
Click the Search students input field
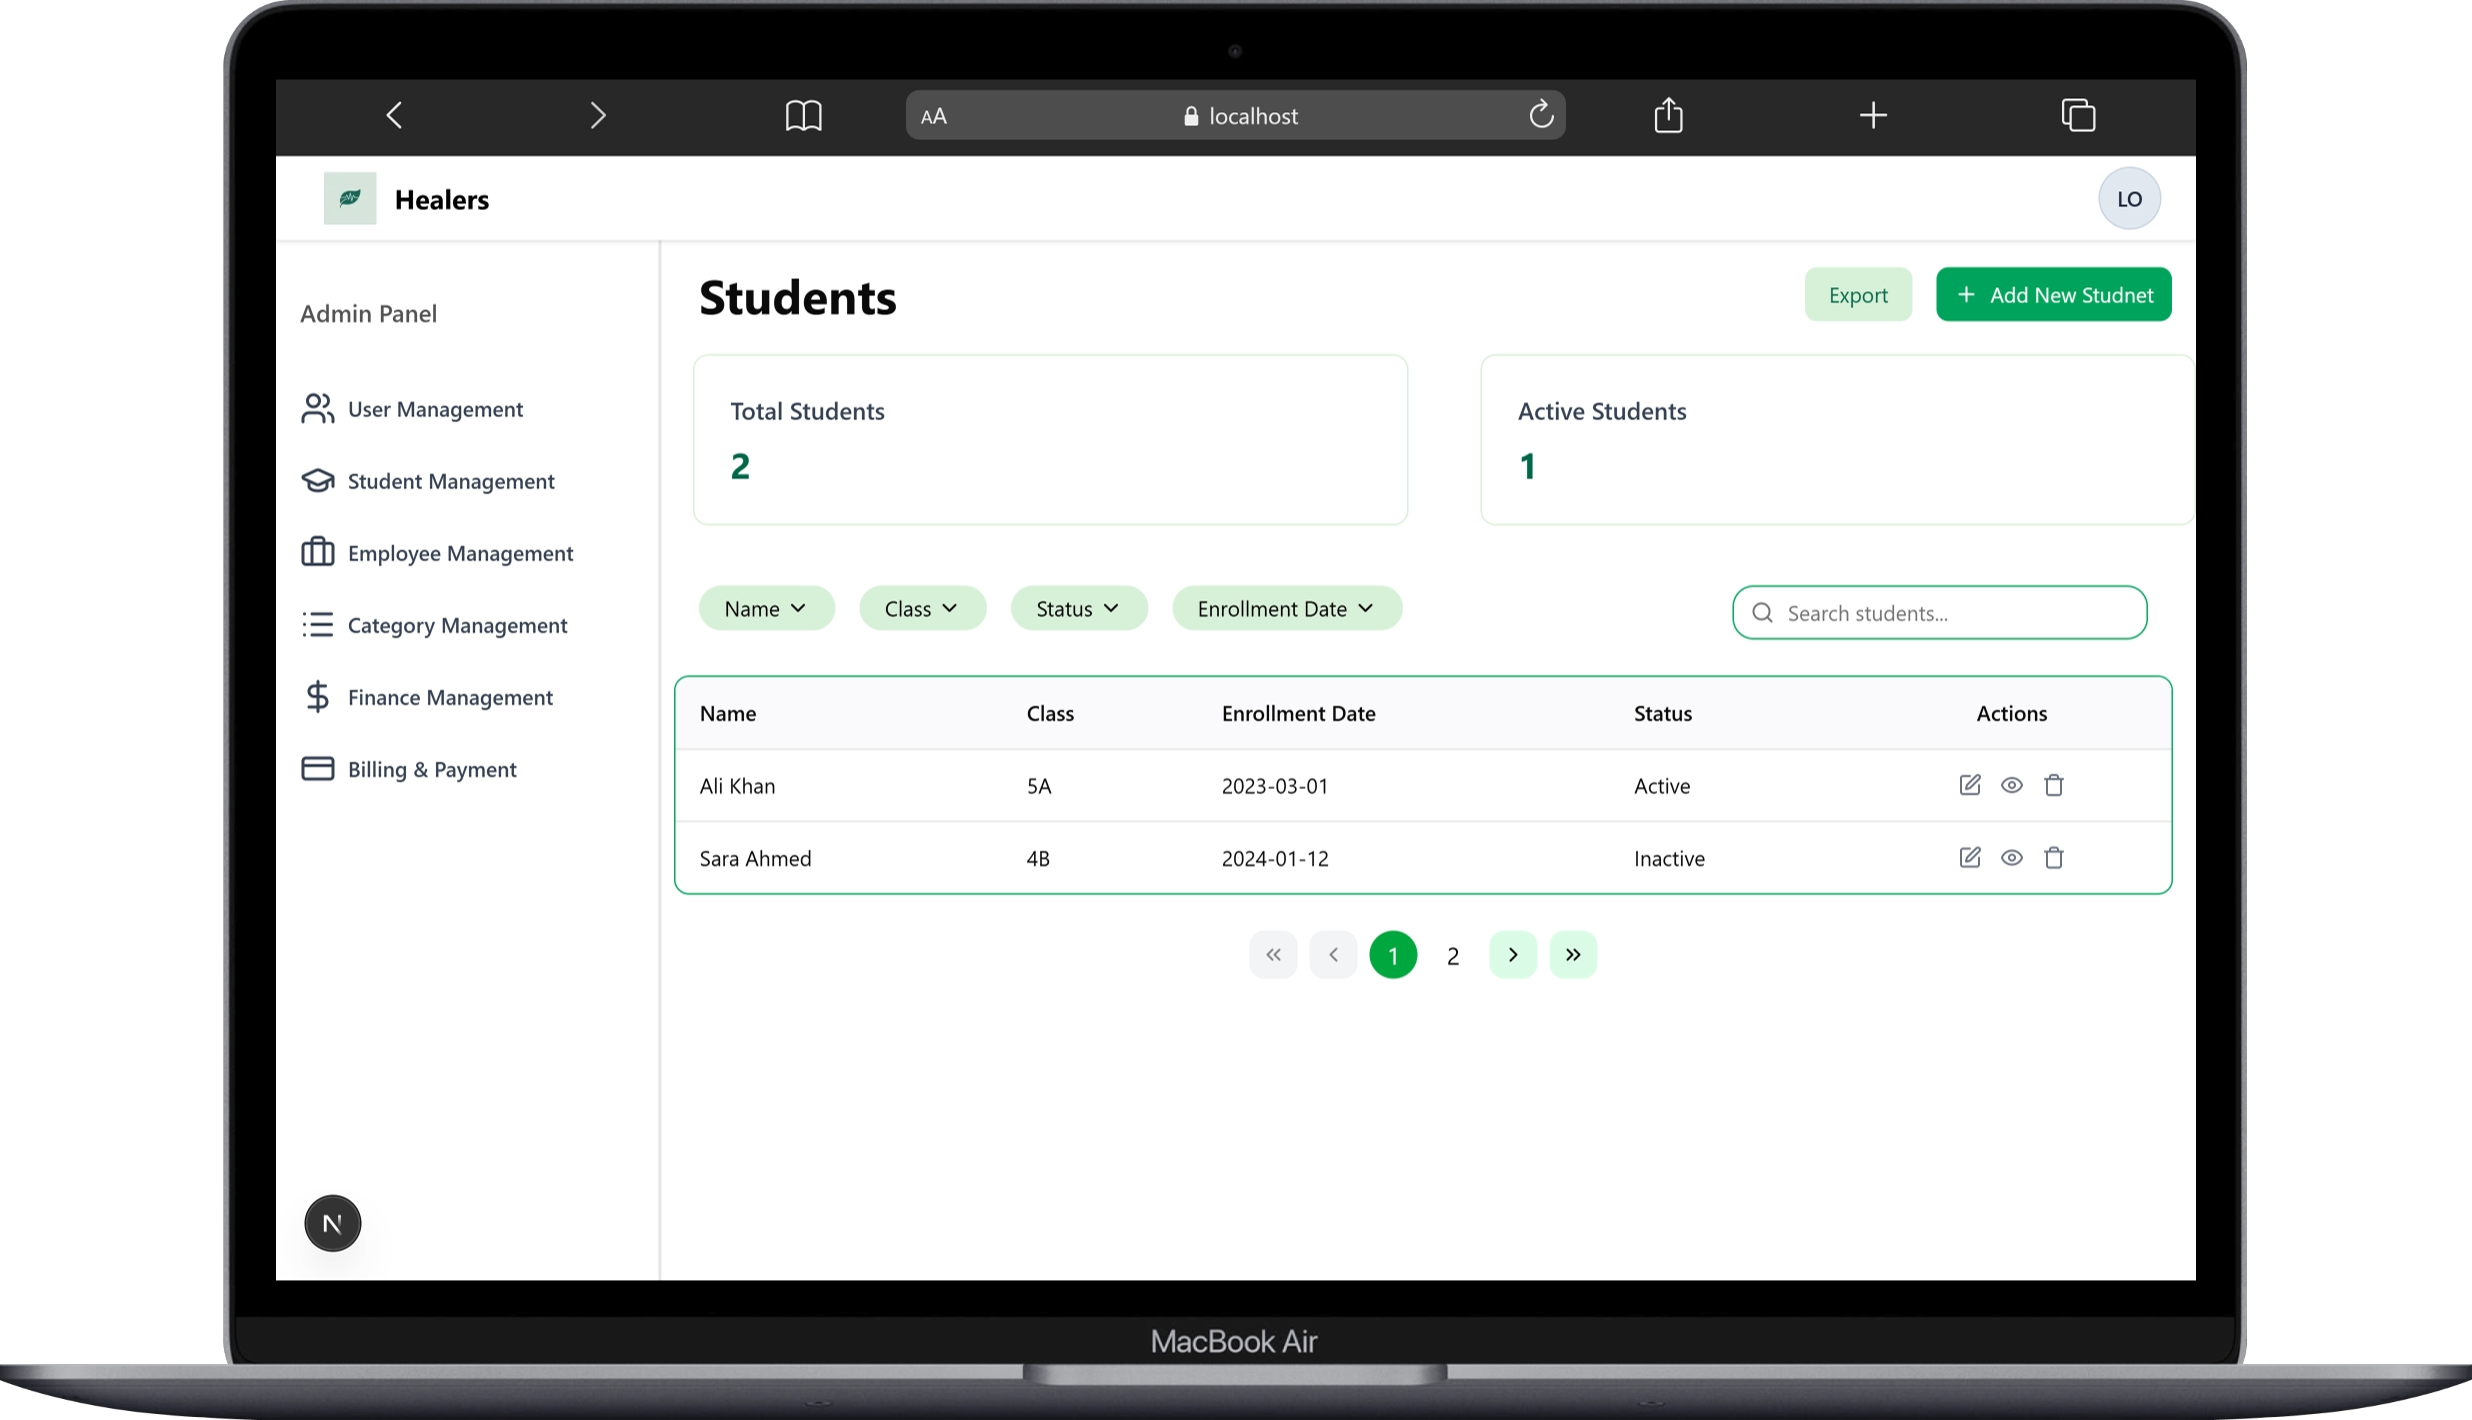(x=1950, y=613)
